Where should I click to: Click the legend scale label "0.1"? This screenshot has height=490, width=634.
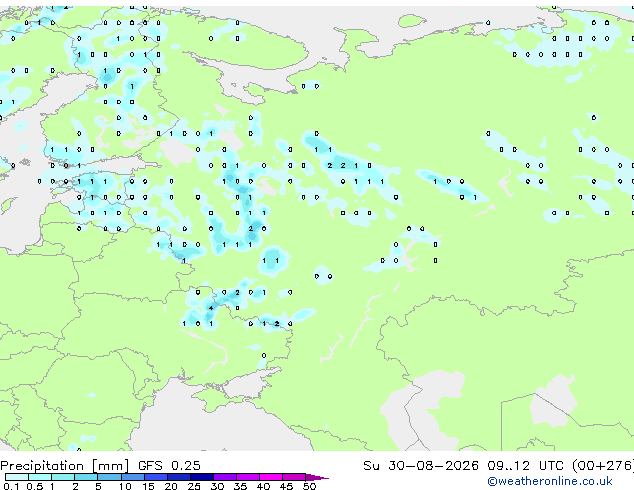click(11, 486)
